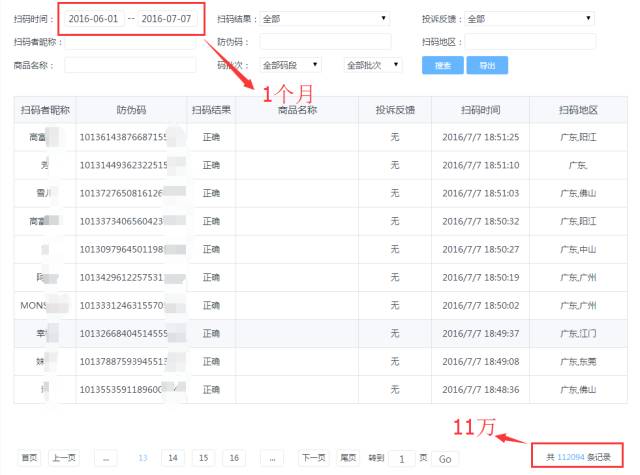Click the 扫码者昵称 column header
The height and width of the screenshot is (475, 640).
[45, 110]
